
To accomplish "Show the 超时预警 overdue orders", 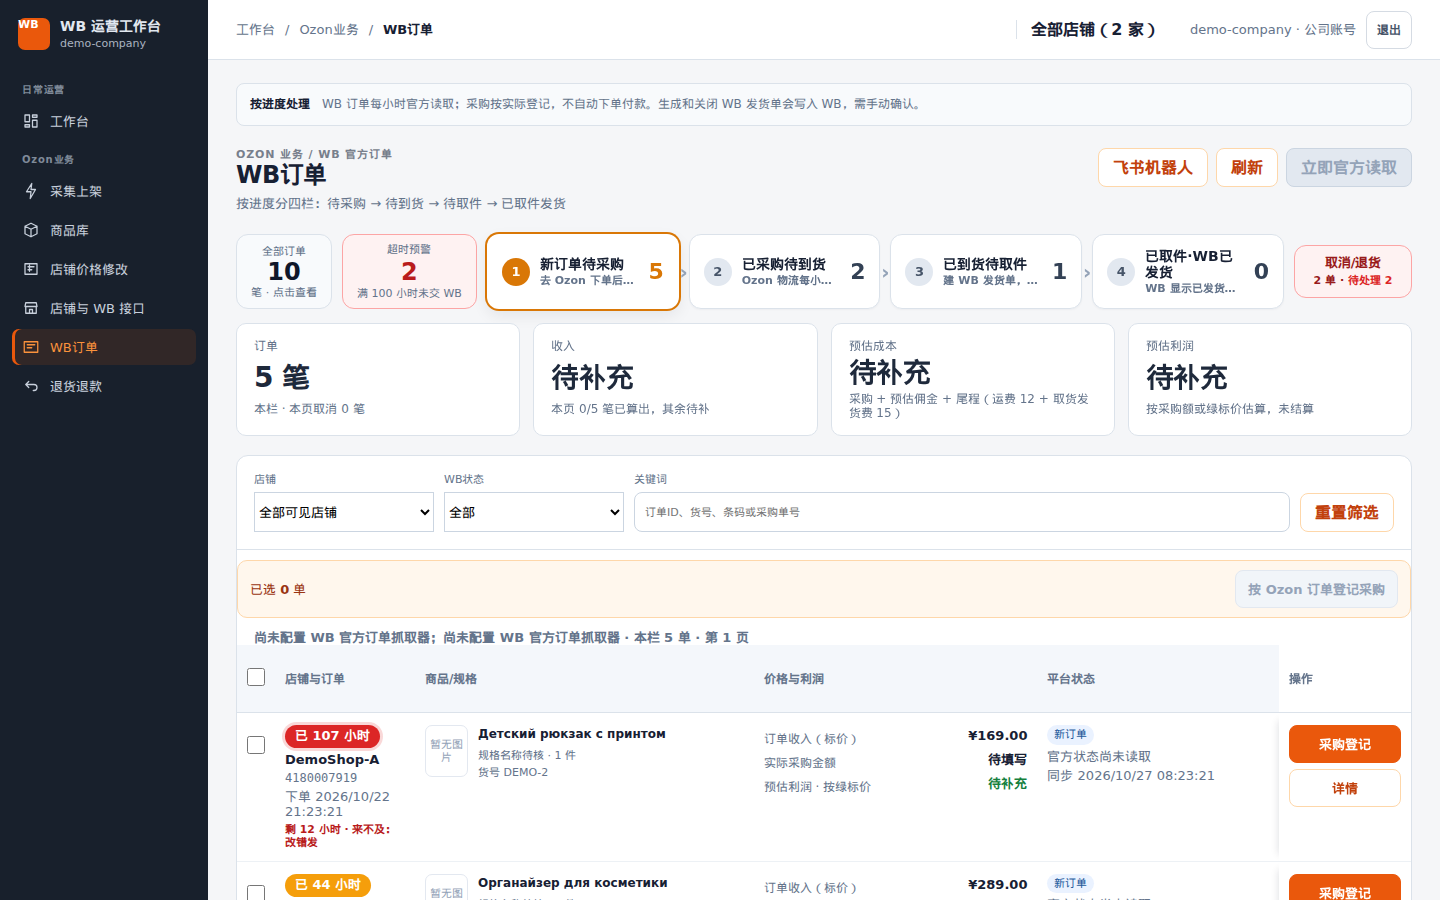I will coord(409,272).
